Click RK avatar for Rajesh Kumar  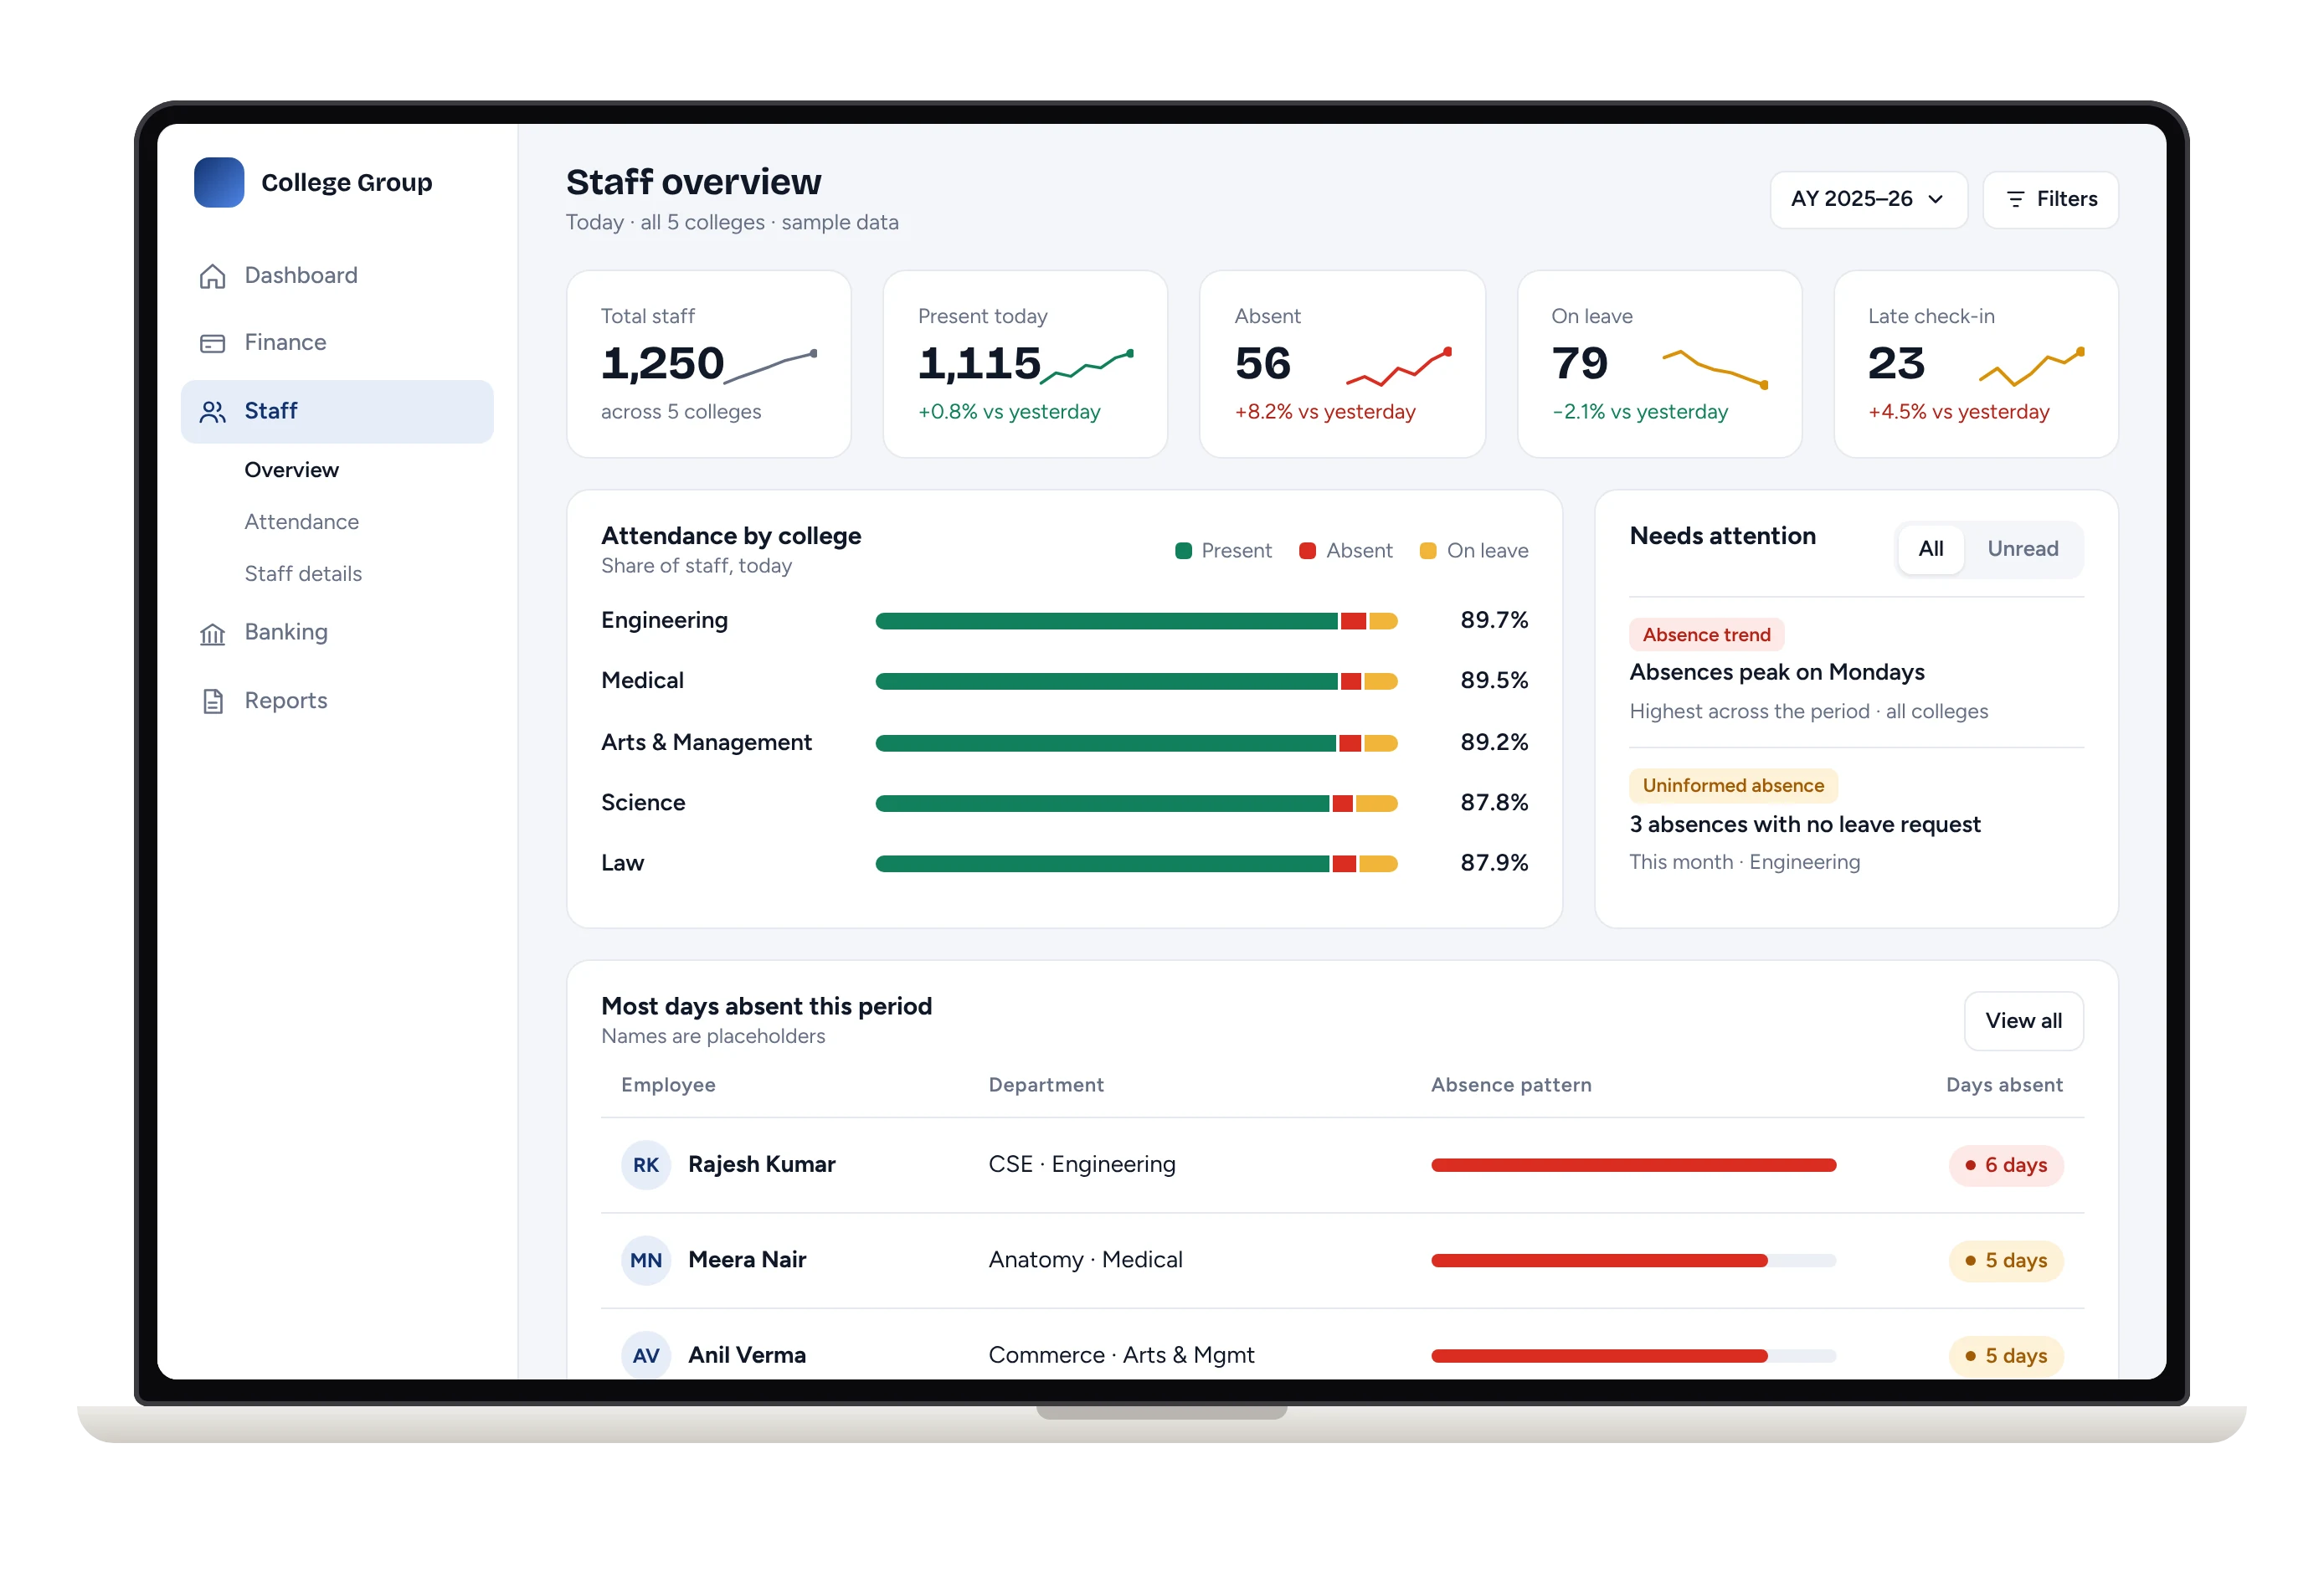pos(645,1165)
